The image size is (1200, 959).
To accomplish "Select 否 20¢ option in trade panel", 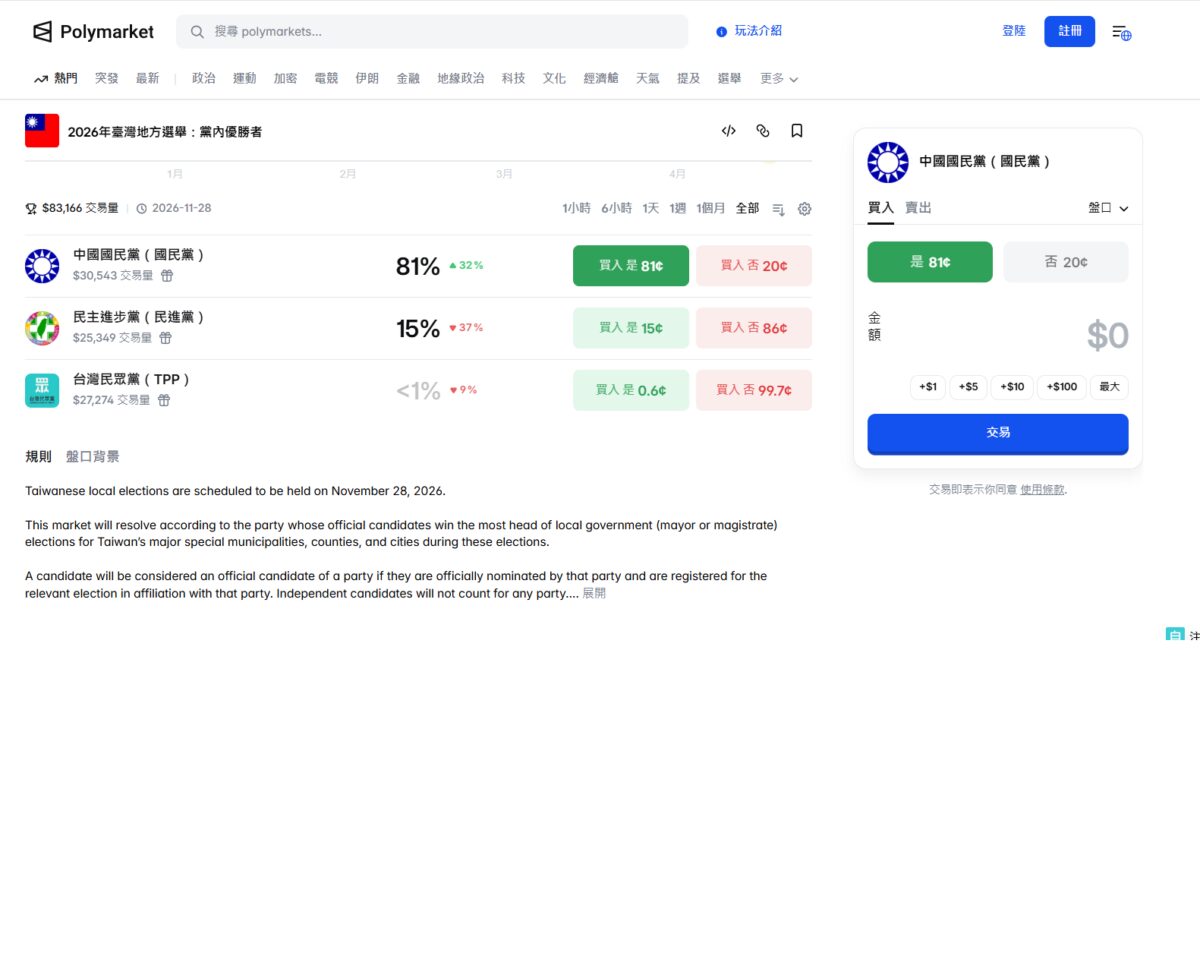I will tap(1066, 262).
